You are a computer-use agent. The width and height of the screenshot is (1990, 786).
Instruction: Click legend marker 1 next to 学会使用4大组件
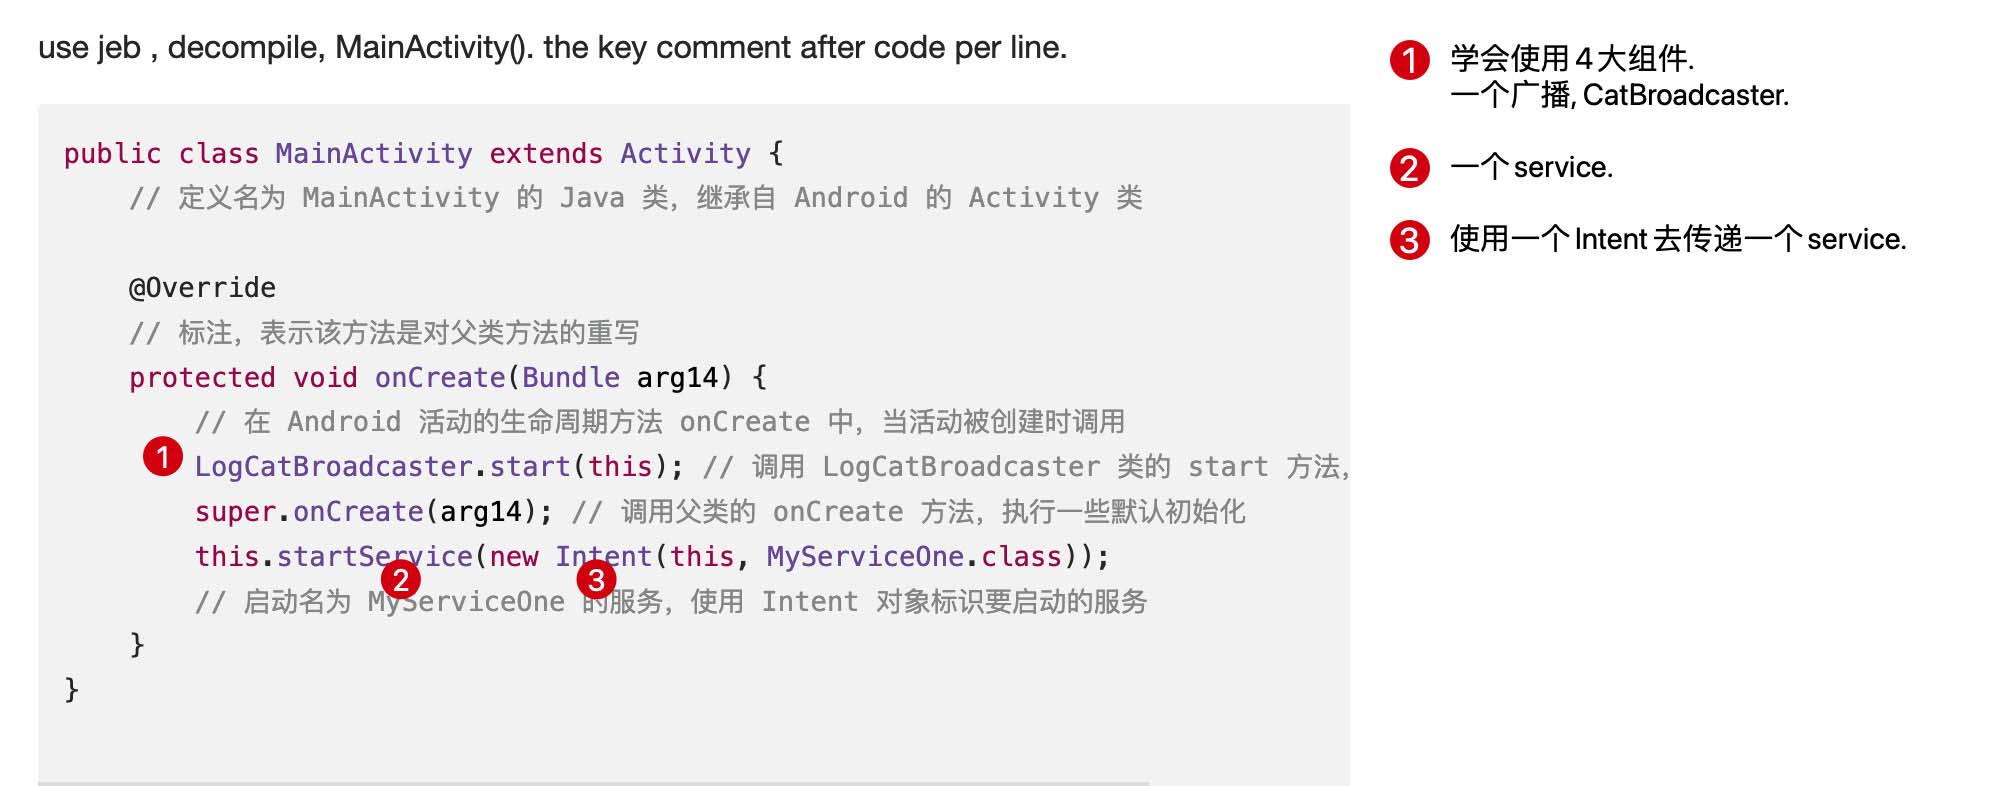tap(1409, 60)
